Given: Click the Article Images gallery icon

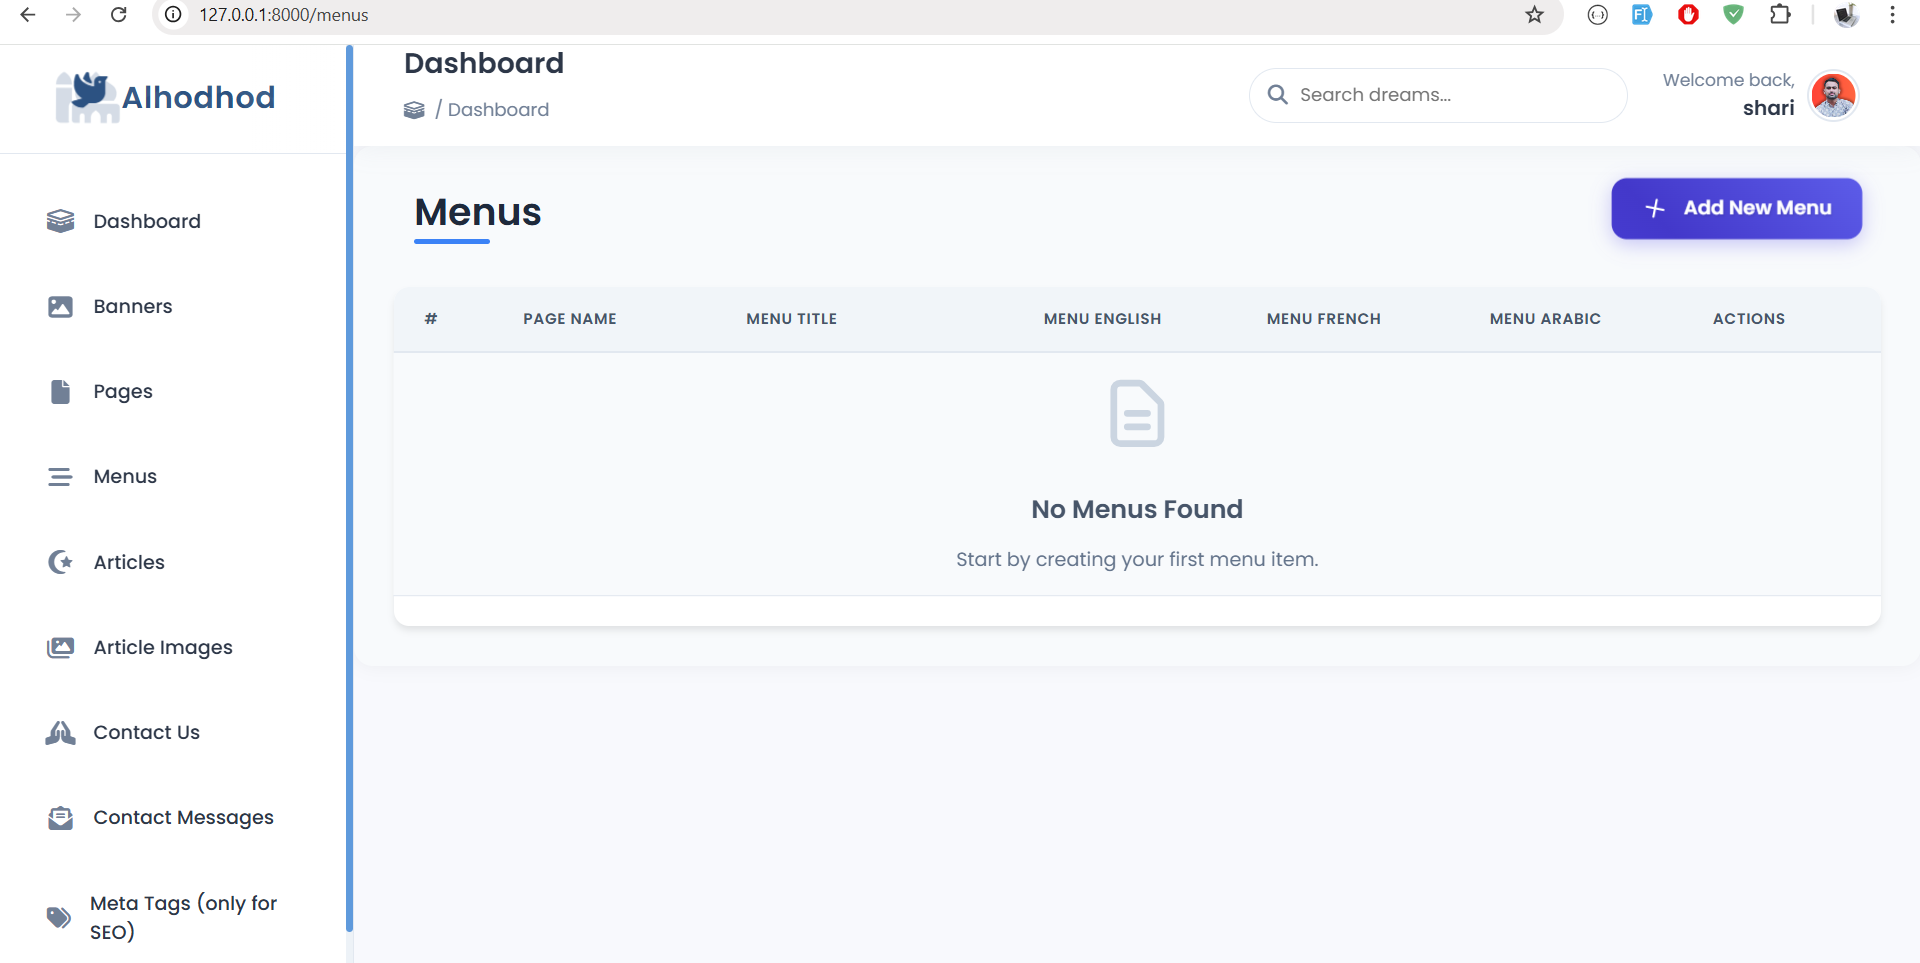Looking at the screenshot, I should (60, 648).
